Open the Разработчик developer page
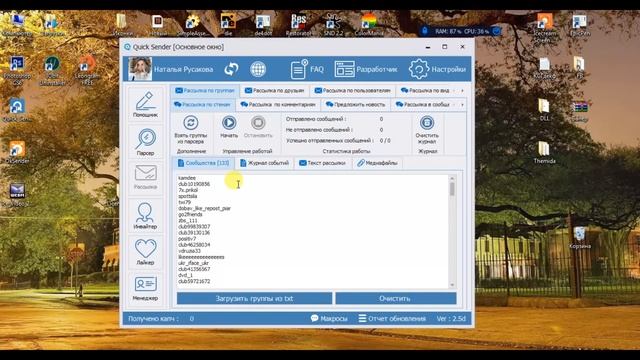The height and width of the screenshot is (360, 640). pyautogui.click(x=366, y=69)
